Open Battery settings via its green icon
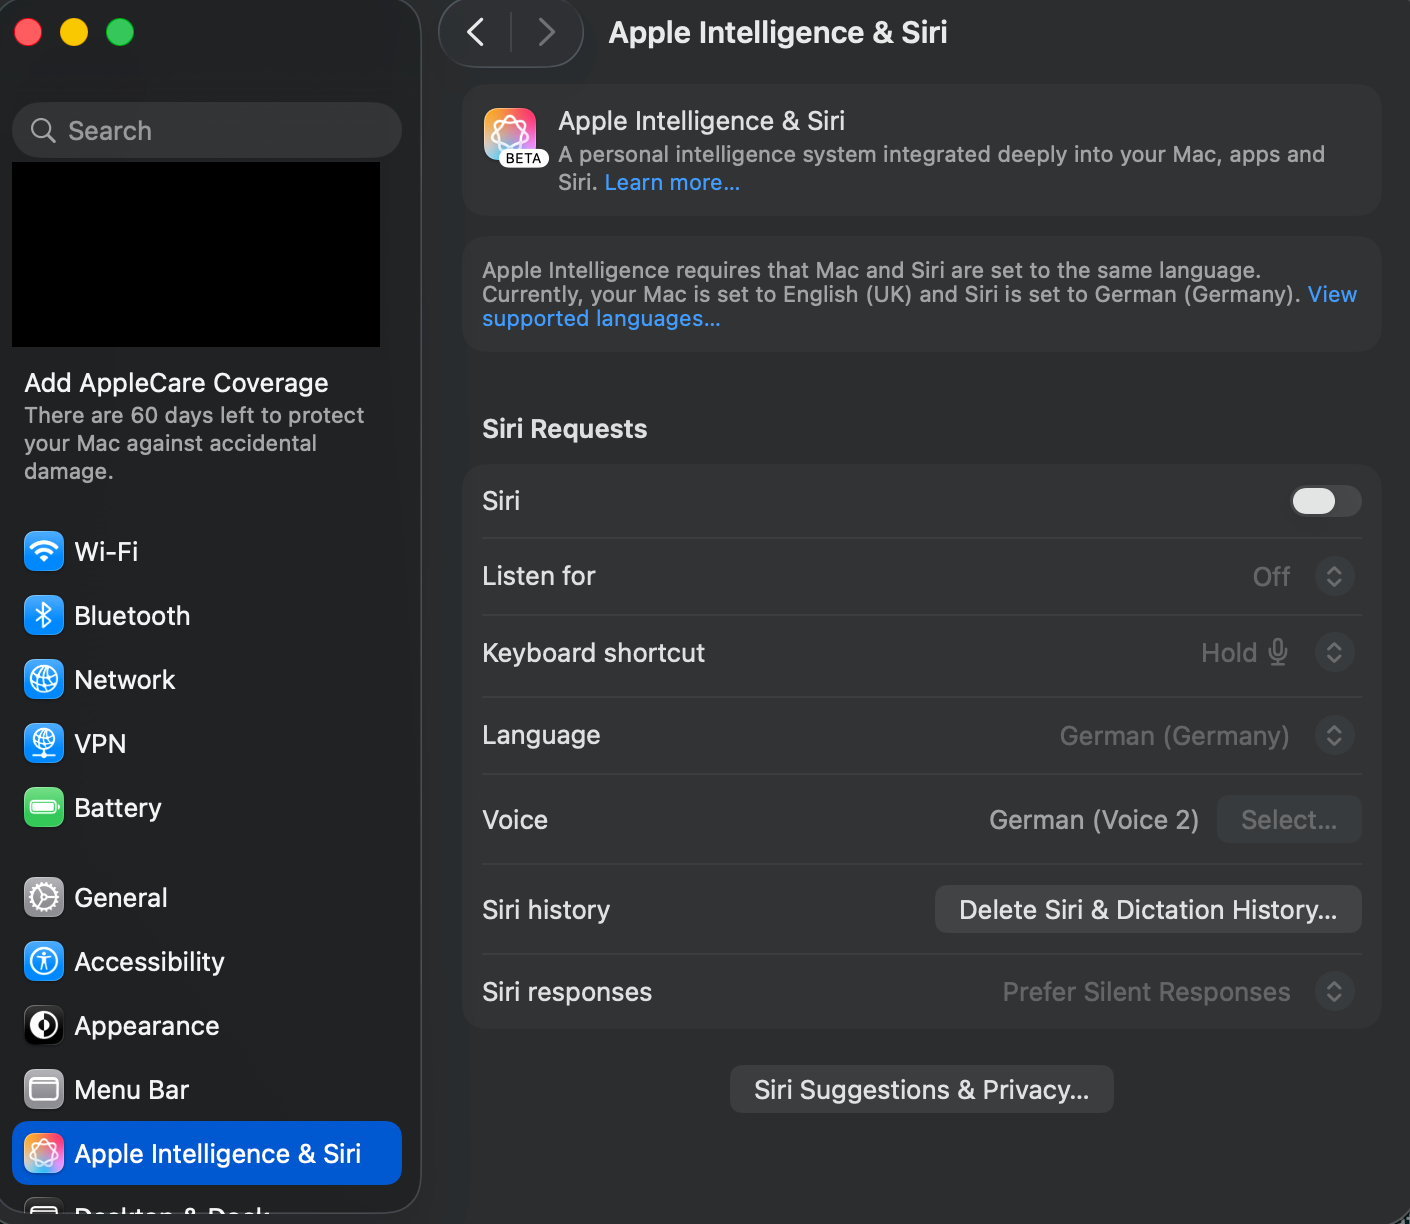 click(x=43, y=807)
